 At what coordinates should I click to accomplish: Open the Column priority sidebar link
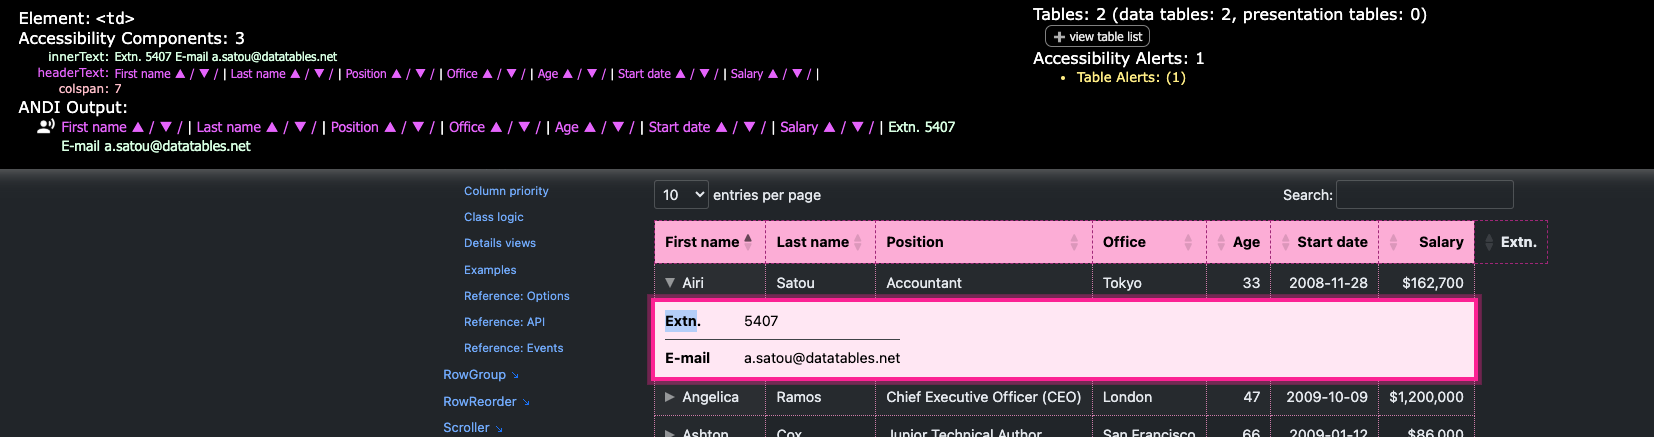coord(506,191)
